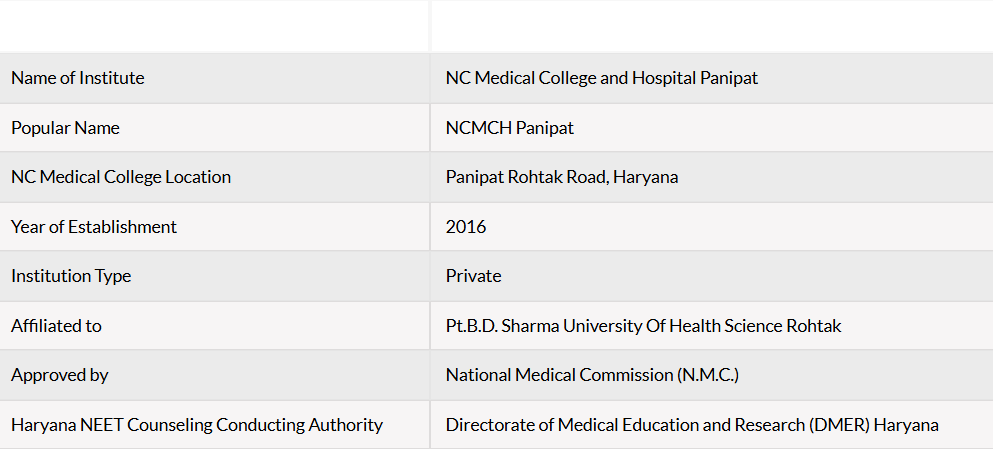This screenshot has width=993, height=450.
Task: Click the 'NCMCH Panipat' value cell
Action: click(x=712, y=128)
